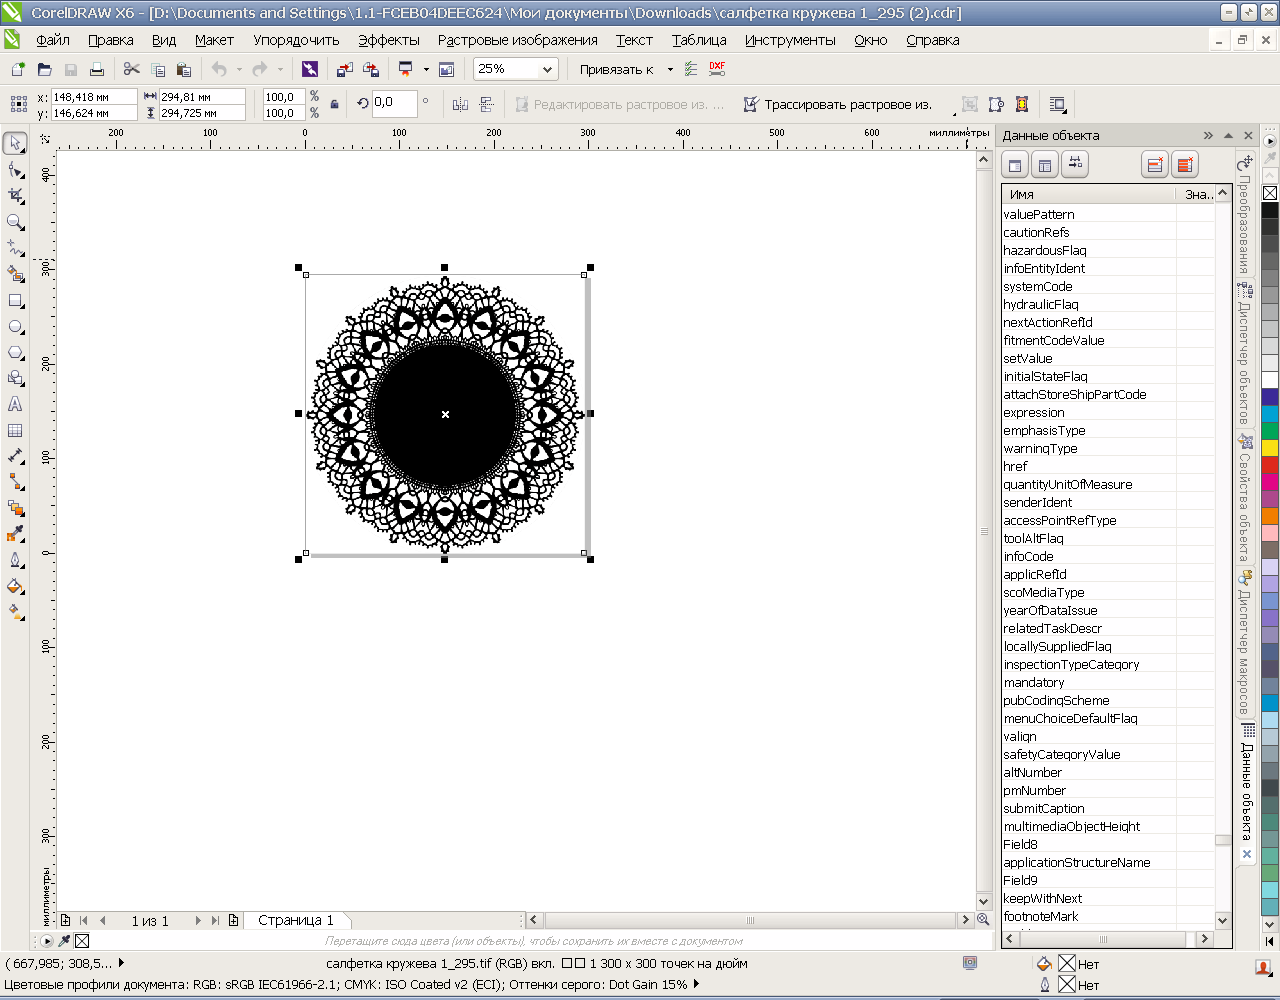Click the scissors Cut icon
Viewport: 1280px width, 1000px height.
click(x=131, y=69)
